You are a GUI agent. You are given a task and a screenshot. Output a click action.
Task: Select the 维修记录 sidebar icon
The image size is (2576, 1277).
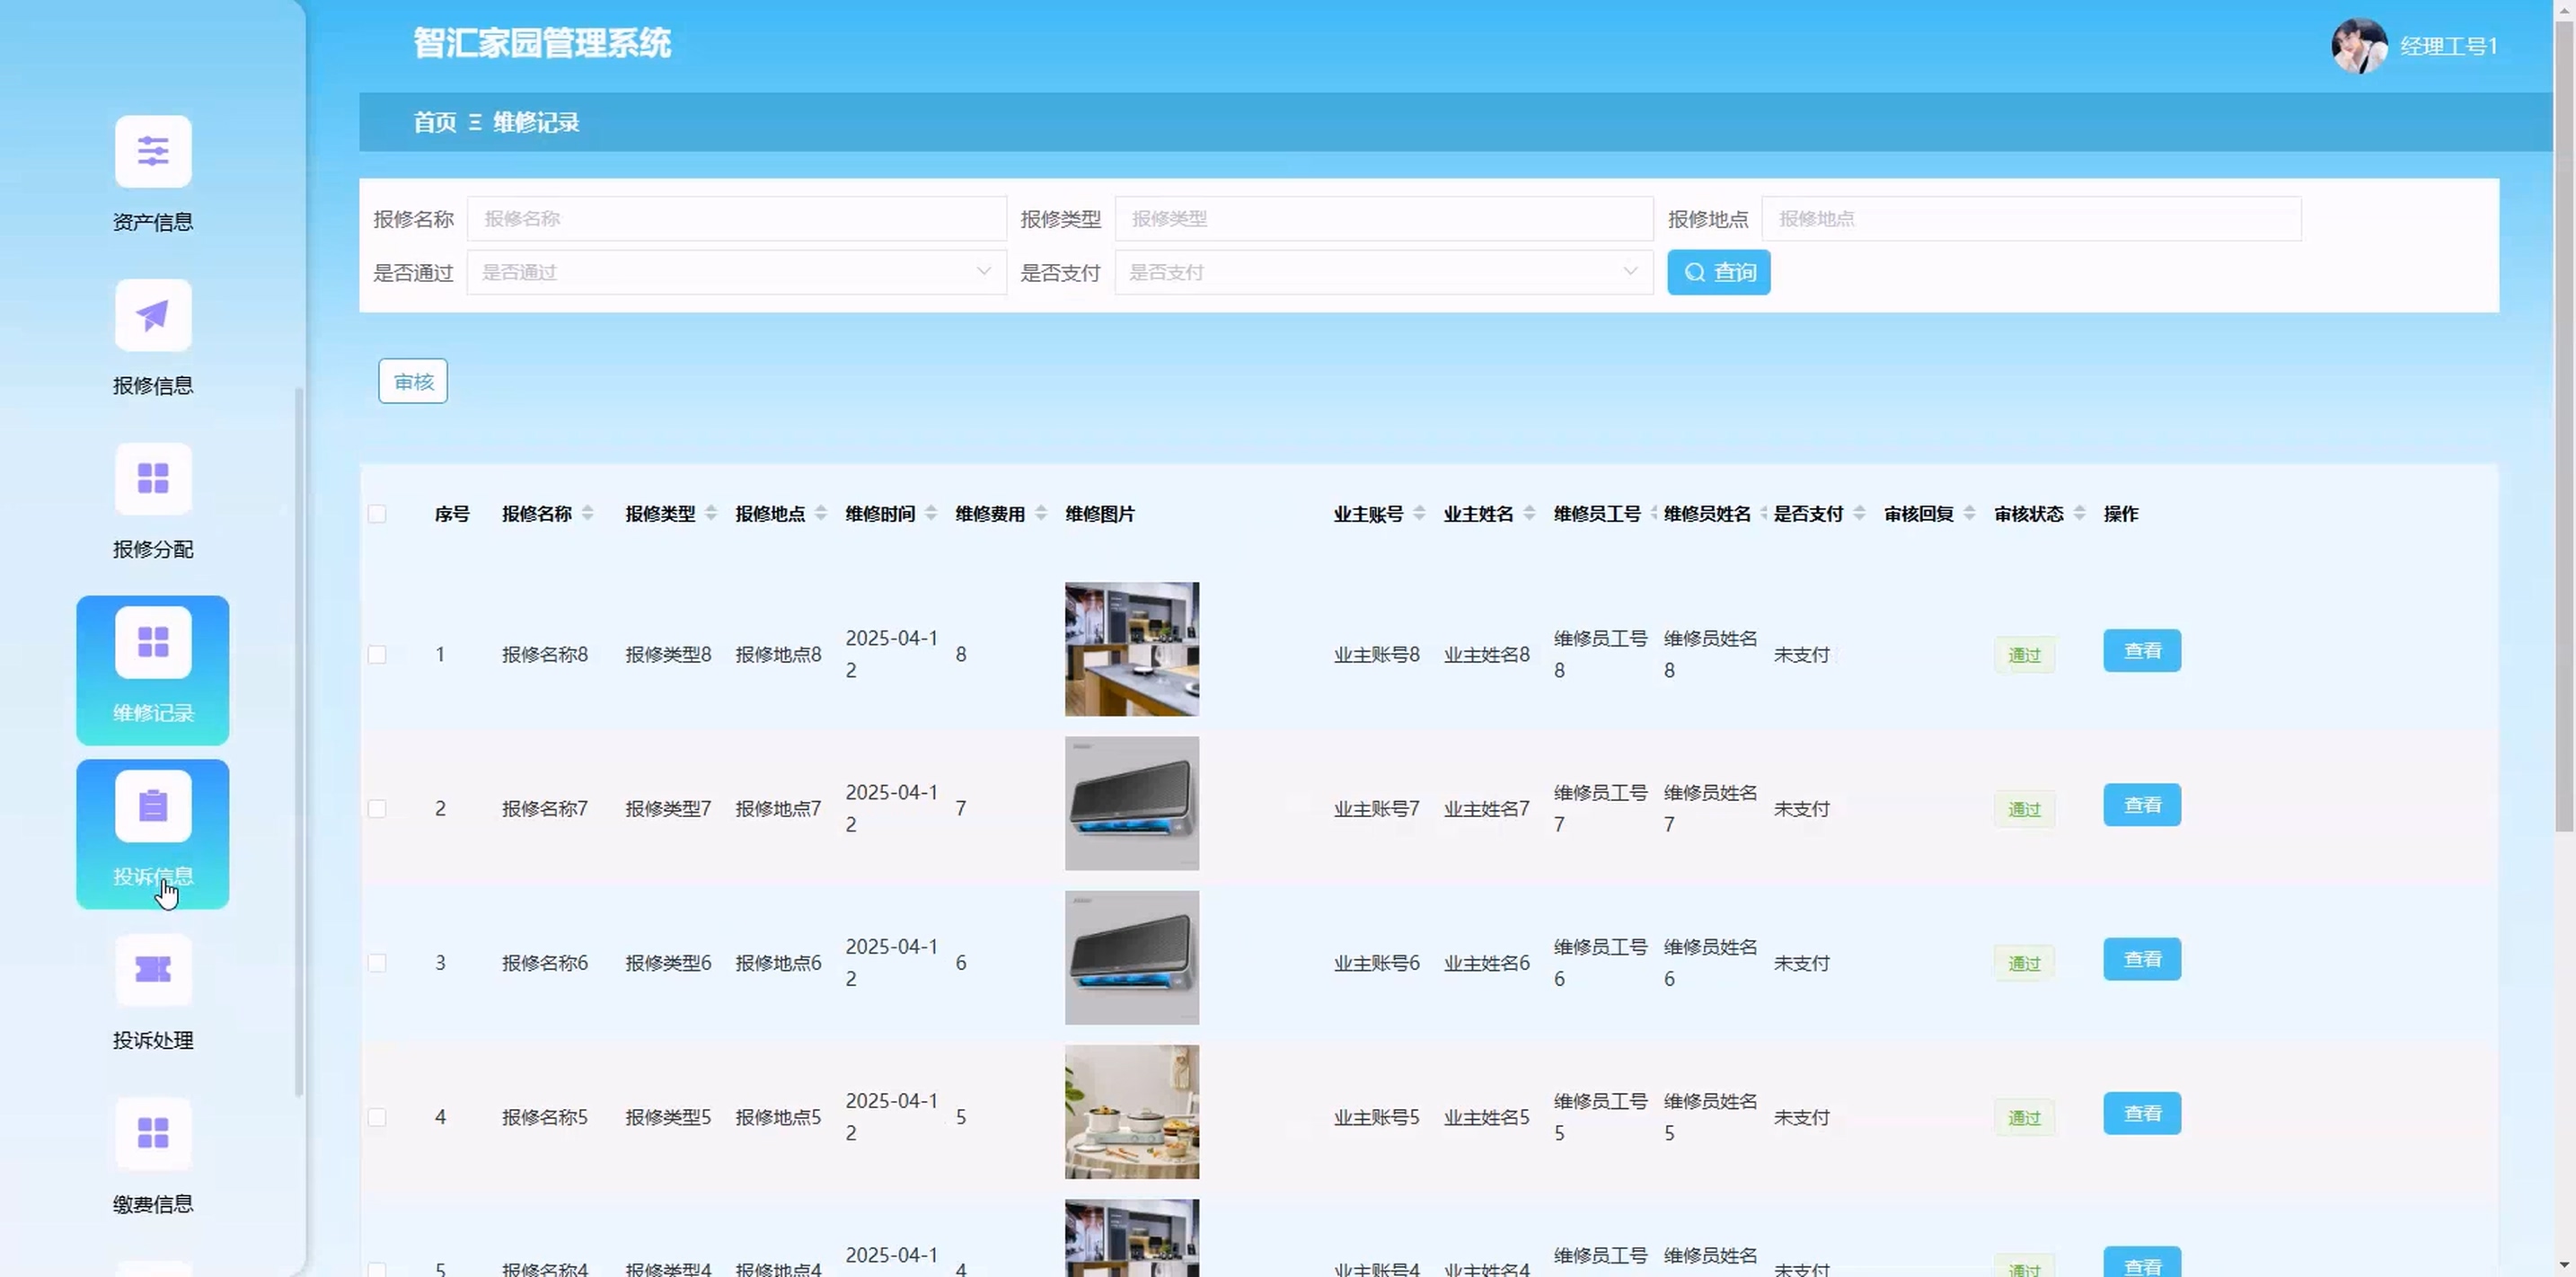coord(153,643)
